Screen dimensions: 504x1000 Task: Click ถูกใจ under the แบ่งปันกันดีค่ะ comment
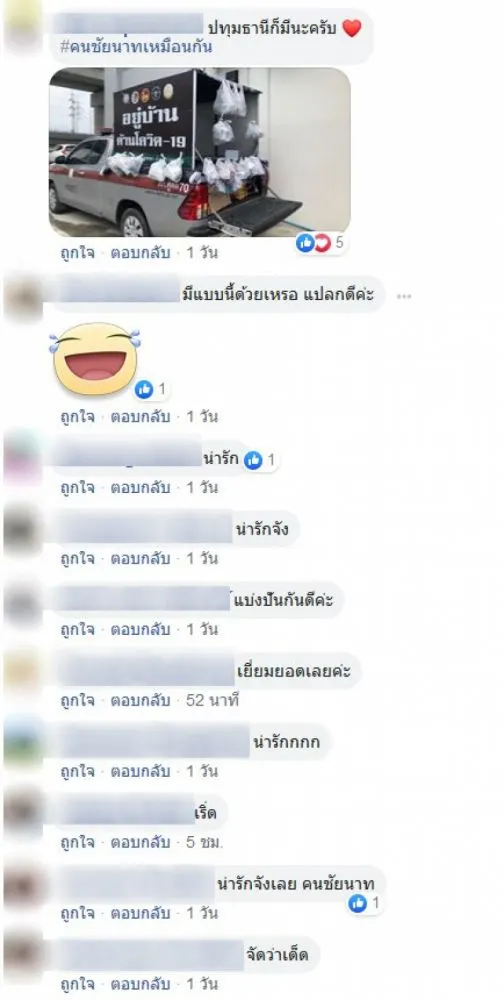77,629
